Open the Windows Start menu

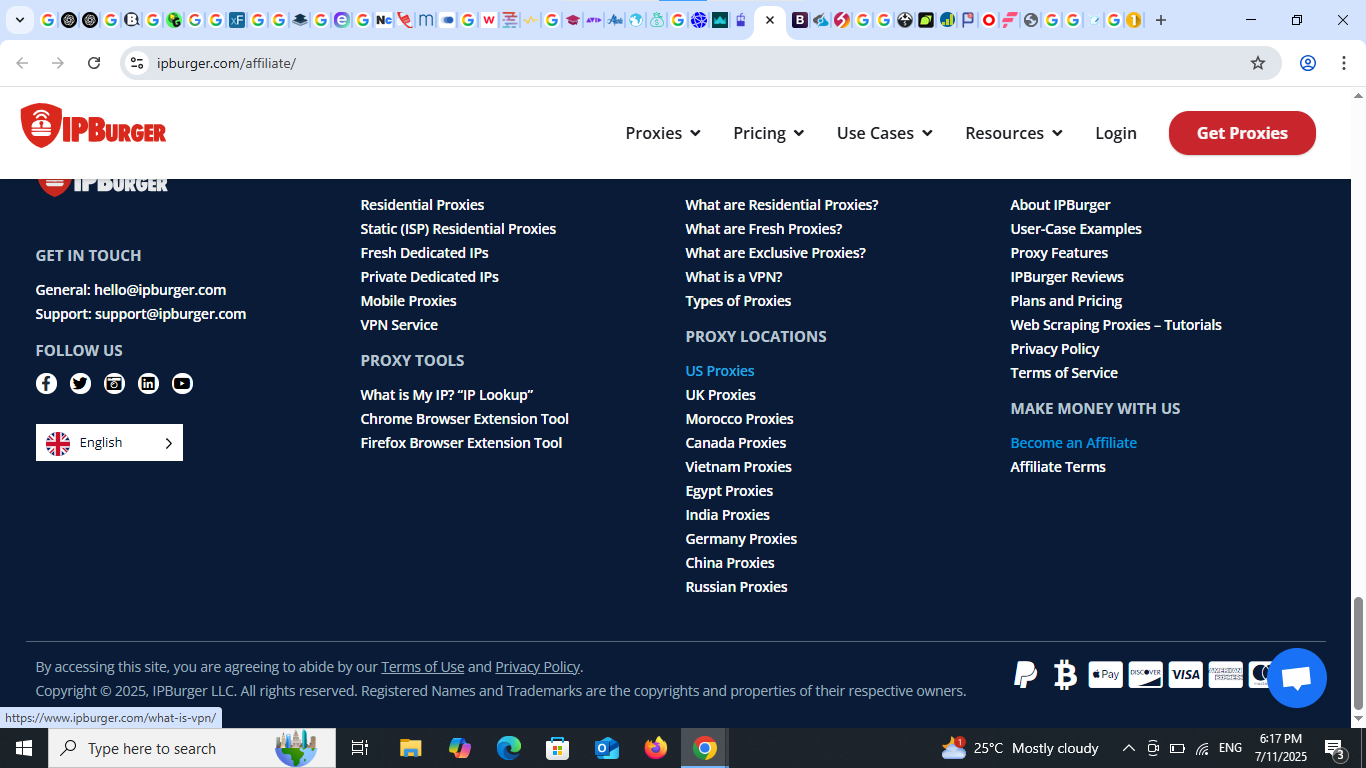23,748
